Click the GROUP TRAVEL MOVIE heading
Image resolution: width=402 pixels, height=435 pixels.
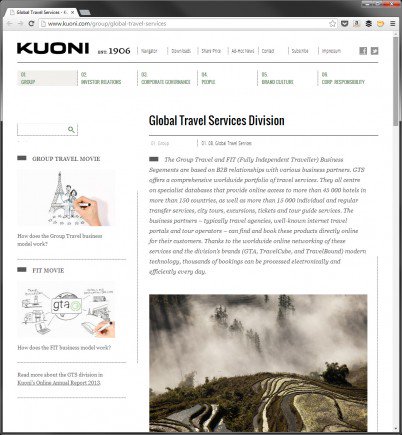point(66,159)
